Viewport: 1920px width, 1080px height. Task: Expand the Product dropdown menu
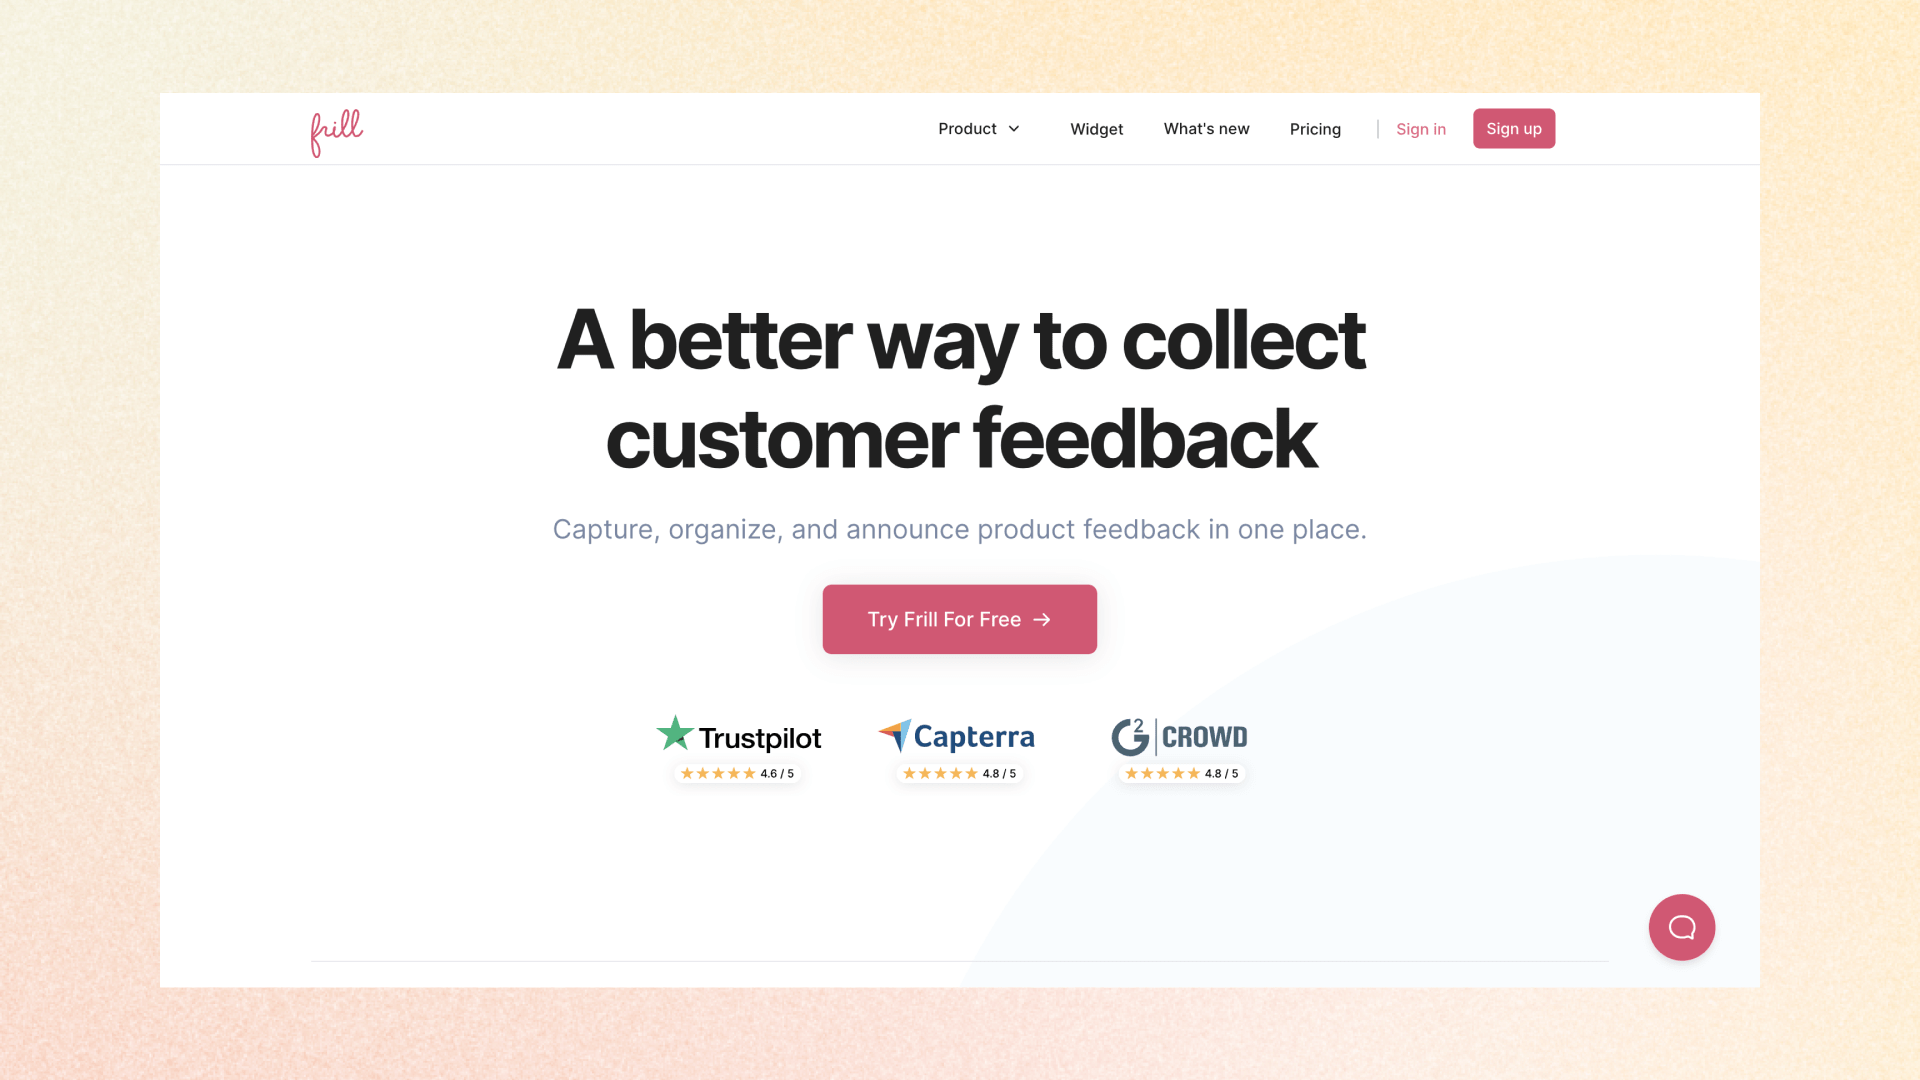pos(980,128)
